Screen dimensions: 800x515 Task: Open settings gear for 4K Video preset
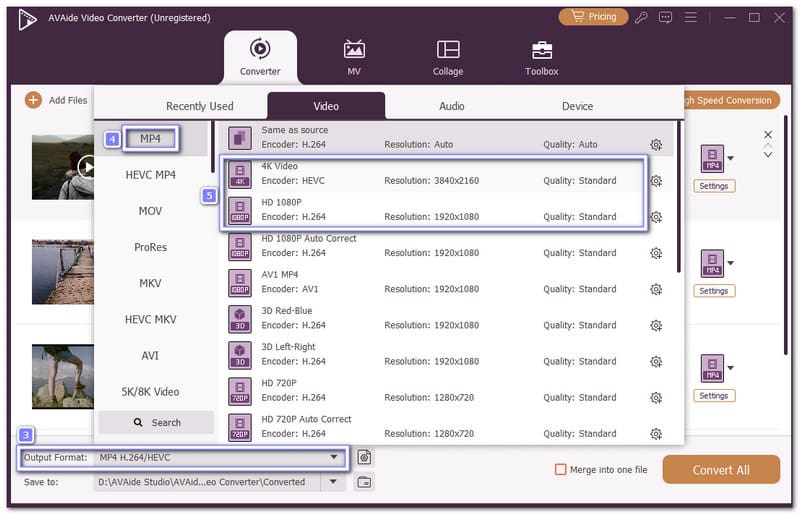(656, 181)
